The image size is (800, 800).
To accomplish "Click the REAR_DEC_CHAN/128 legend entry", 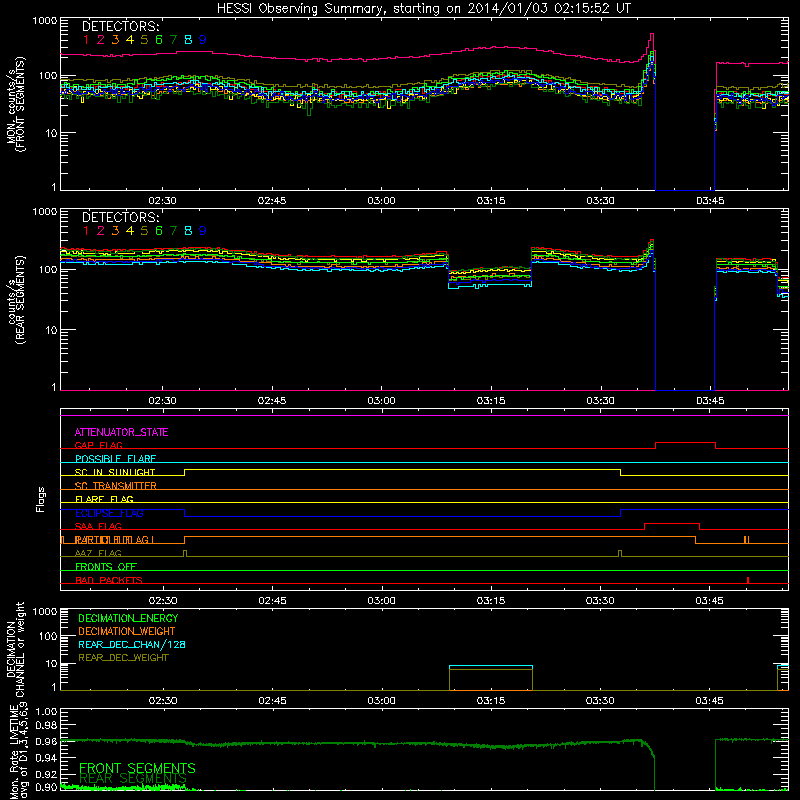I will [x=132, y=644].
